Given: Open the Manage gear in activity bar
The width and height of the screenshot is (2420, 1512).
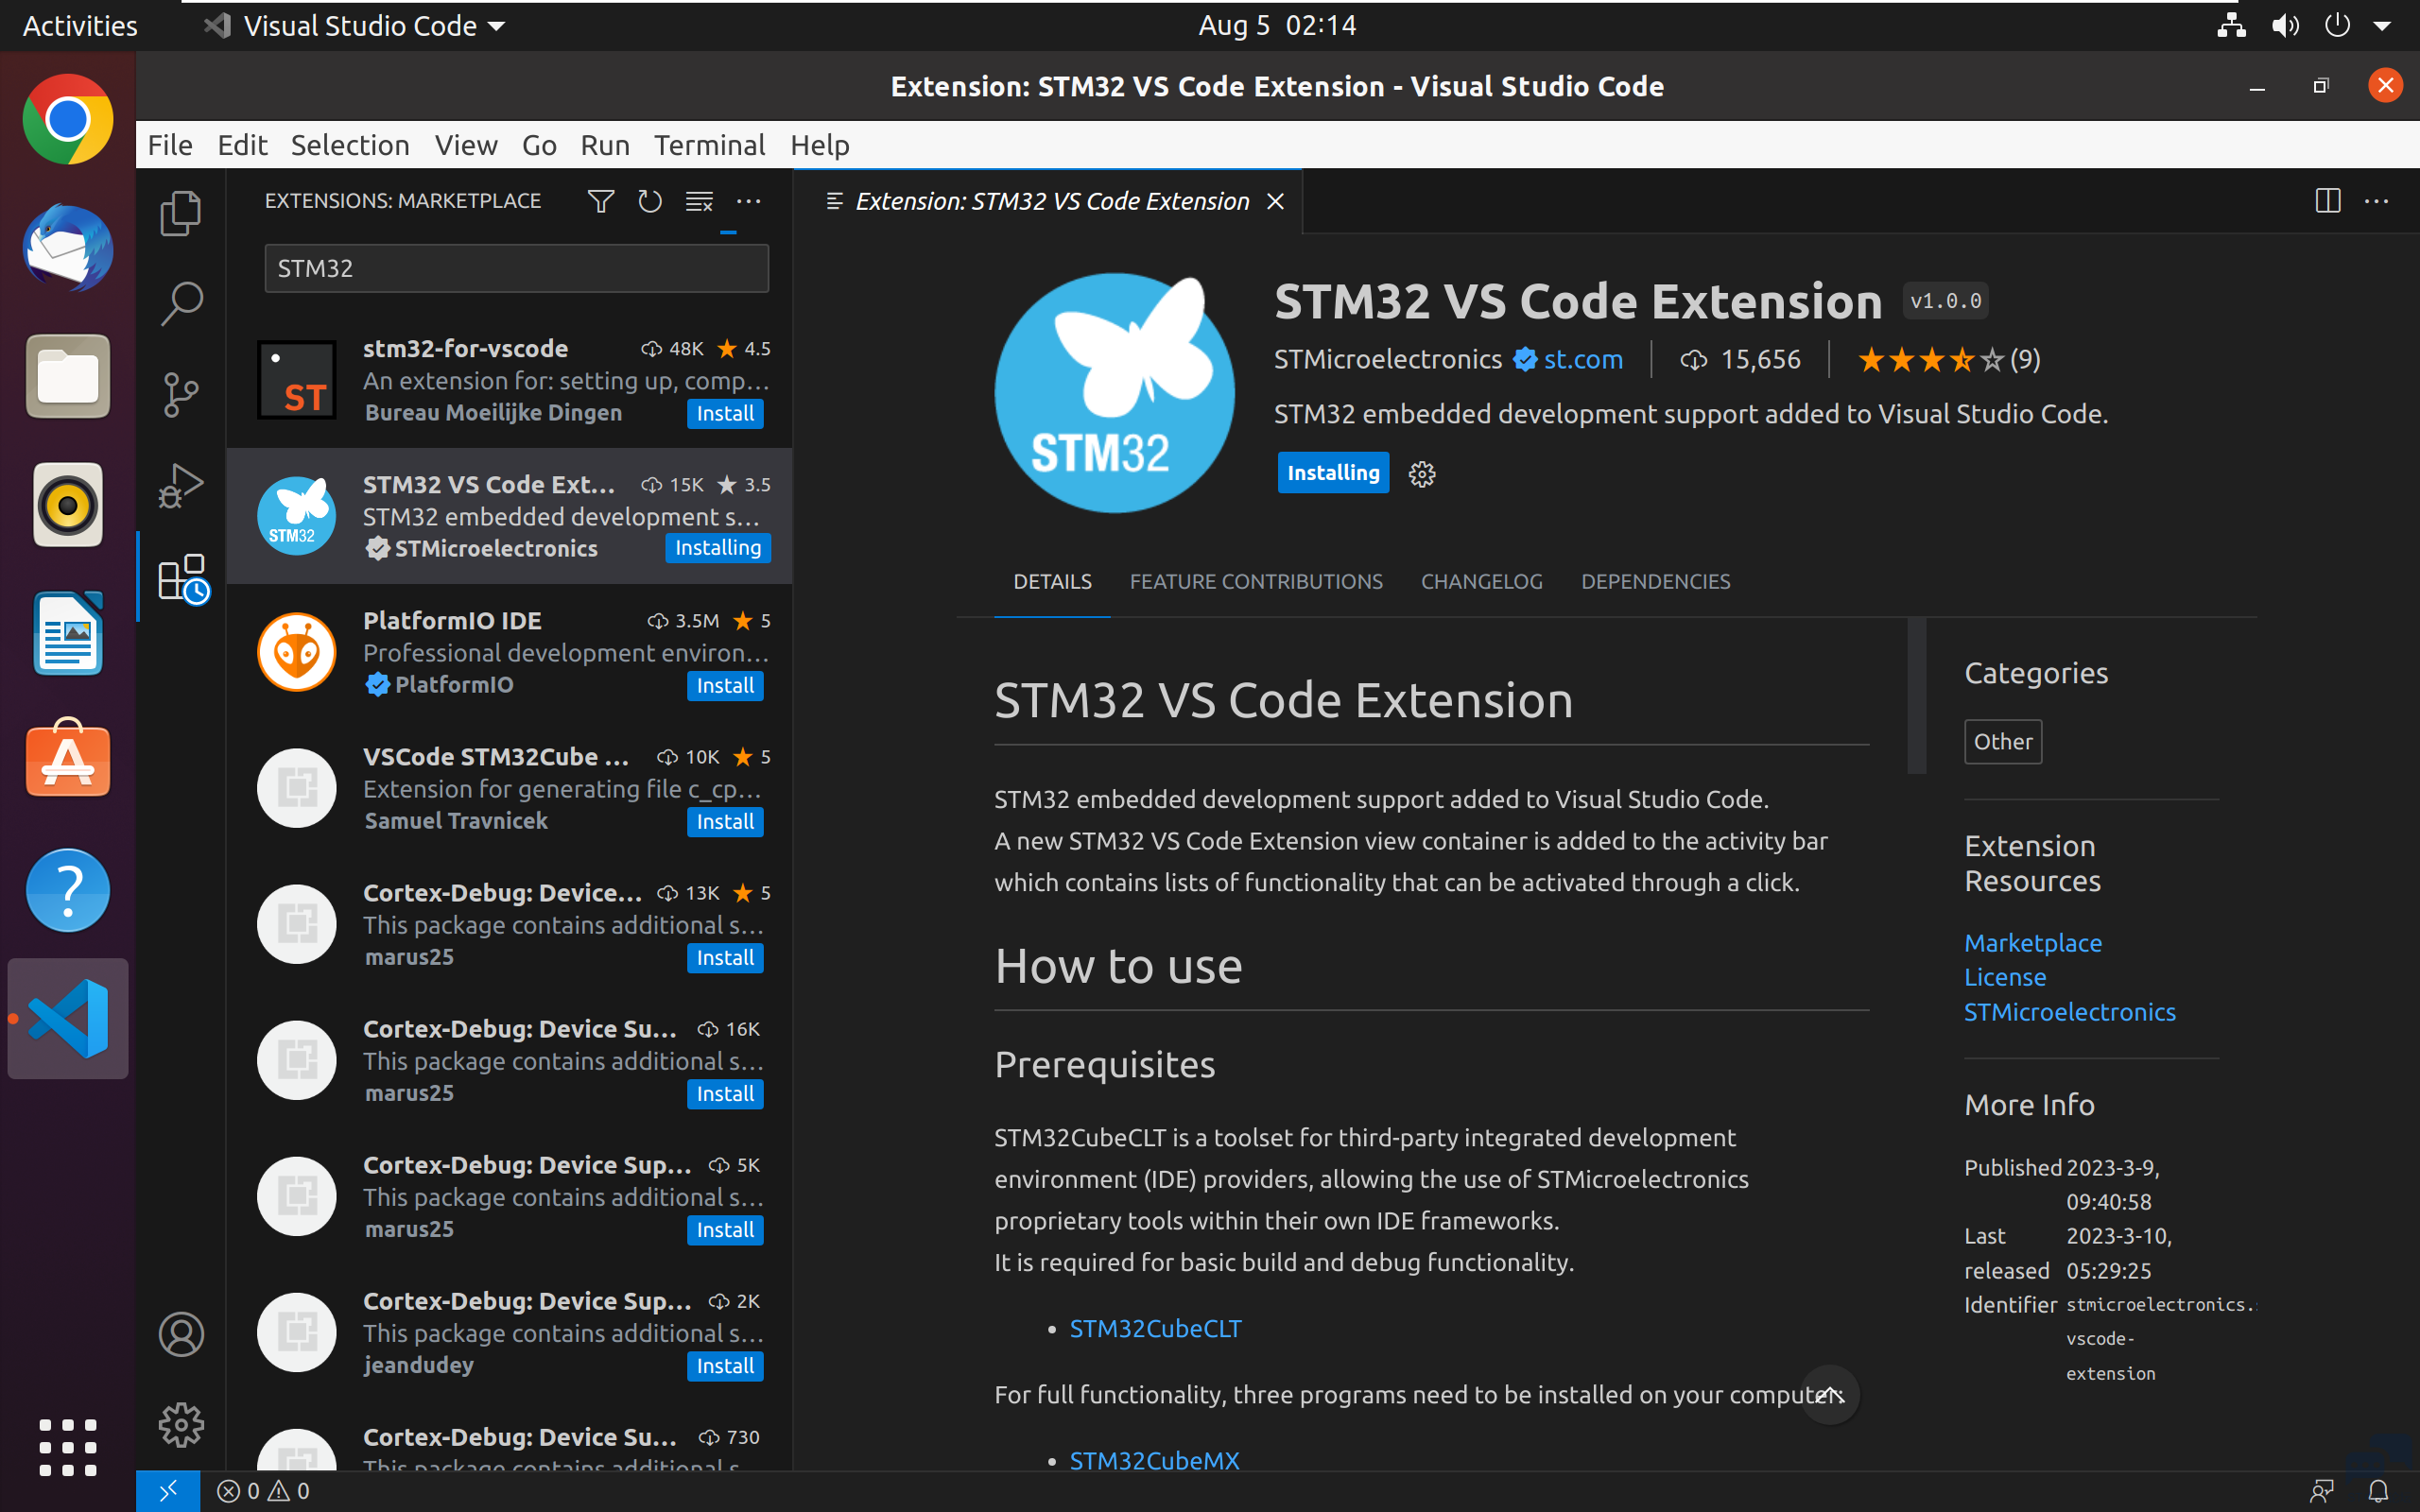Looking at the screenshot, I should click(x=181, y=1424).
